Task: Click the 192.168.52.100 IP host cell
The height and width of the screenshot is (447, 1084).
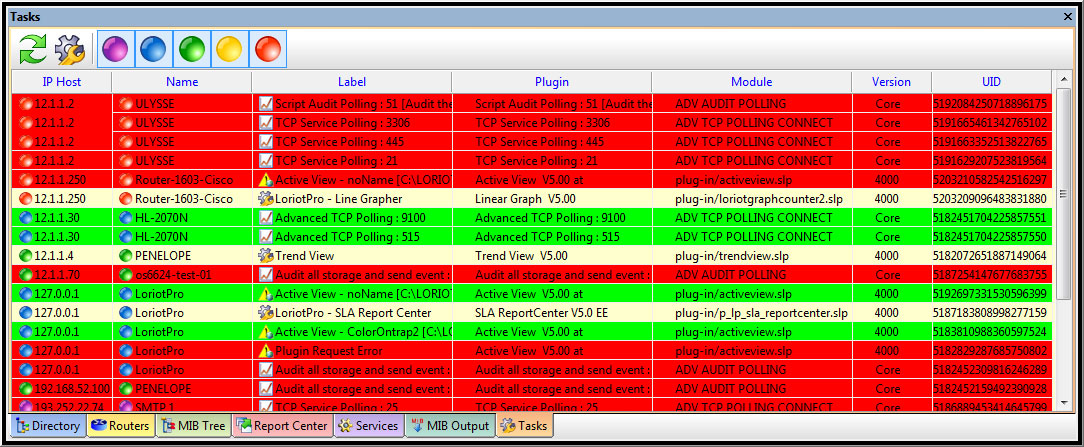Action: (x=62, y=388)
